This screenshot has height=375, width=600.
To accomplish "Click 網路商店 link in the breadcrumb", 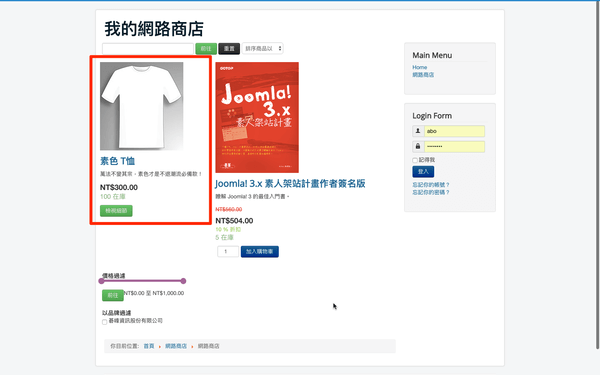I will pyautogui.click(x=176, y=346).
